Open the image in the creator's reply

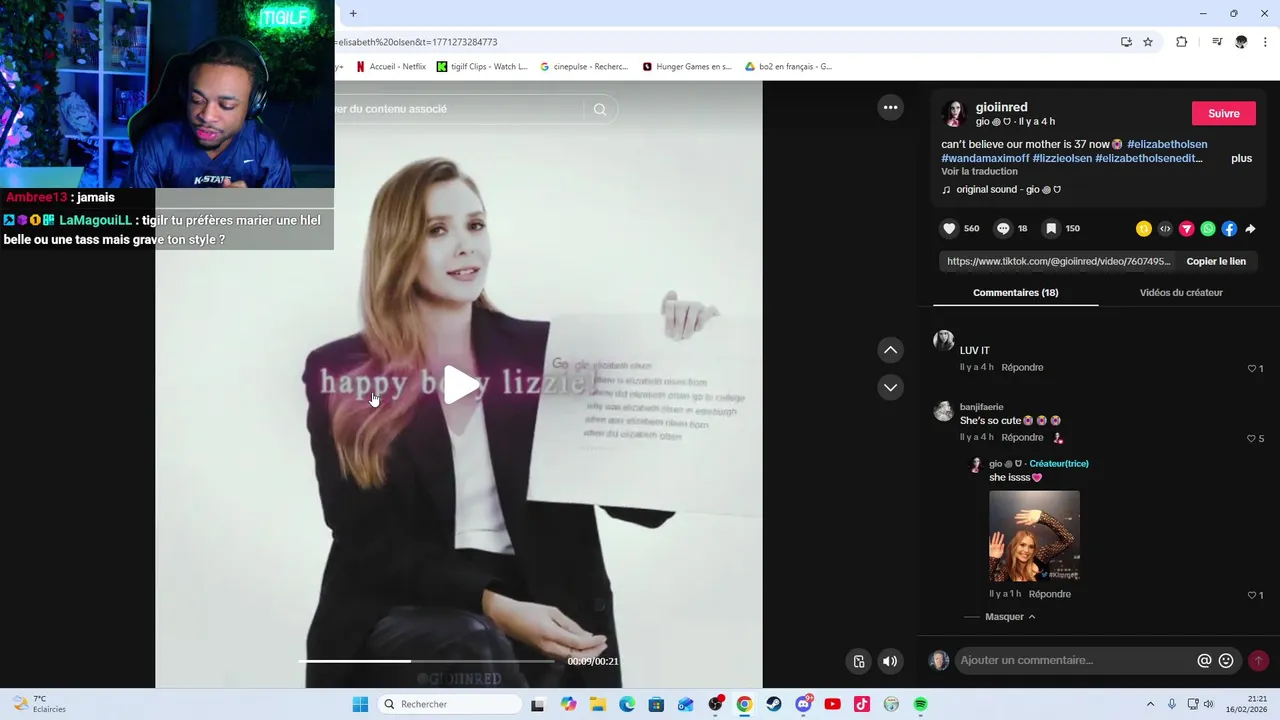[x=1034, y=536]
